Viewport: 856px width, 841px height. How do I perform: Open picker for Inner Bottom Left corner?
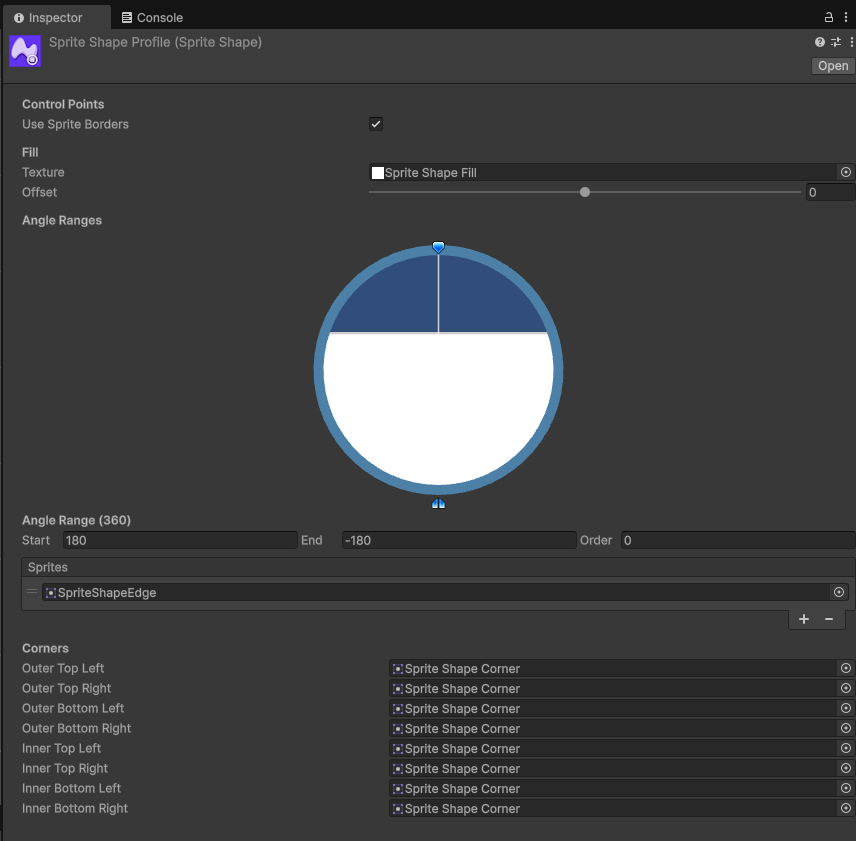846,789
